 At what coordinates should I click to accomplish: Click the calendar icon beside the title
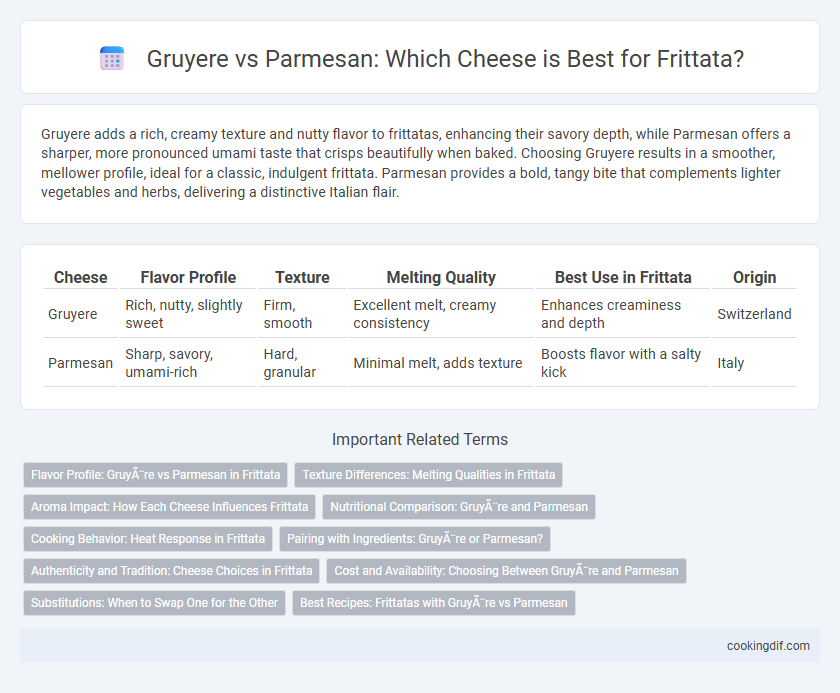[112, 58]
